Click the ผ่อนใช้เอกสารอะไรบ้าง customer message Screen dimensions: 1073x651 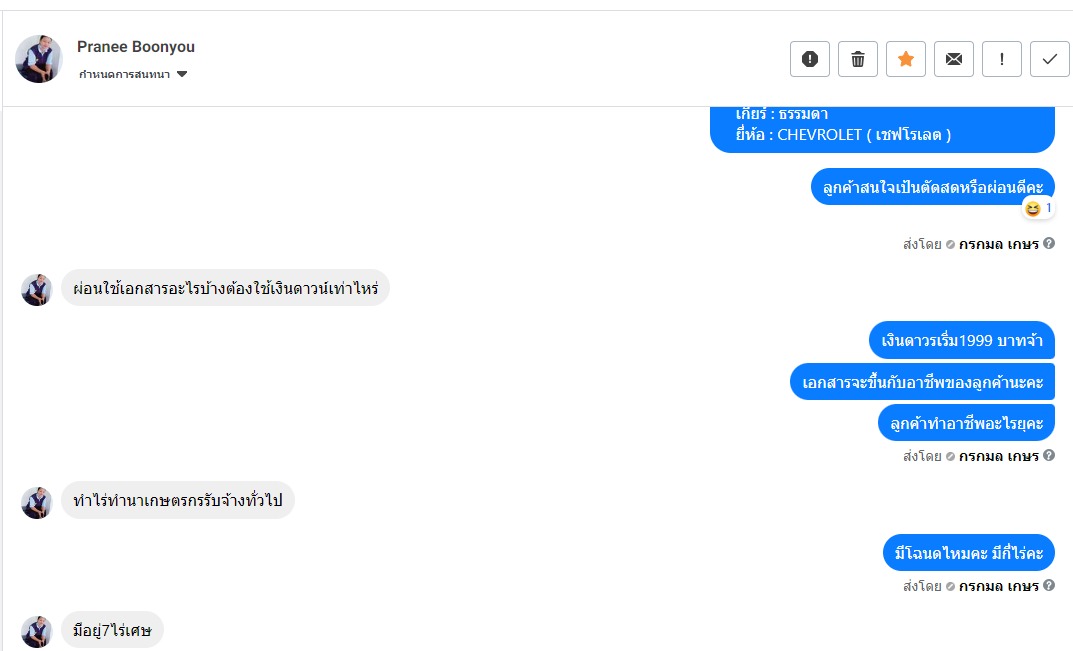tap(225, 289)
